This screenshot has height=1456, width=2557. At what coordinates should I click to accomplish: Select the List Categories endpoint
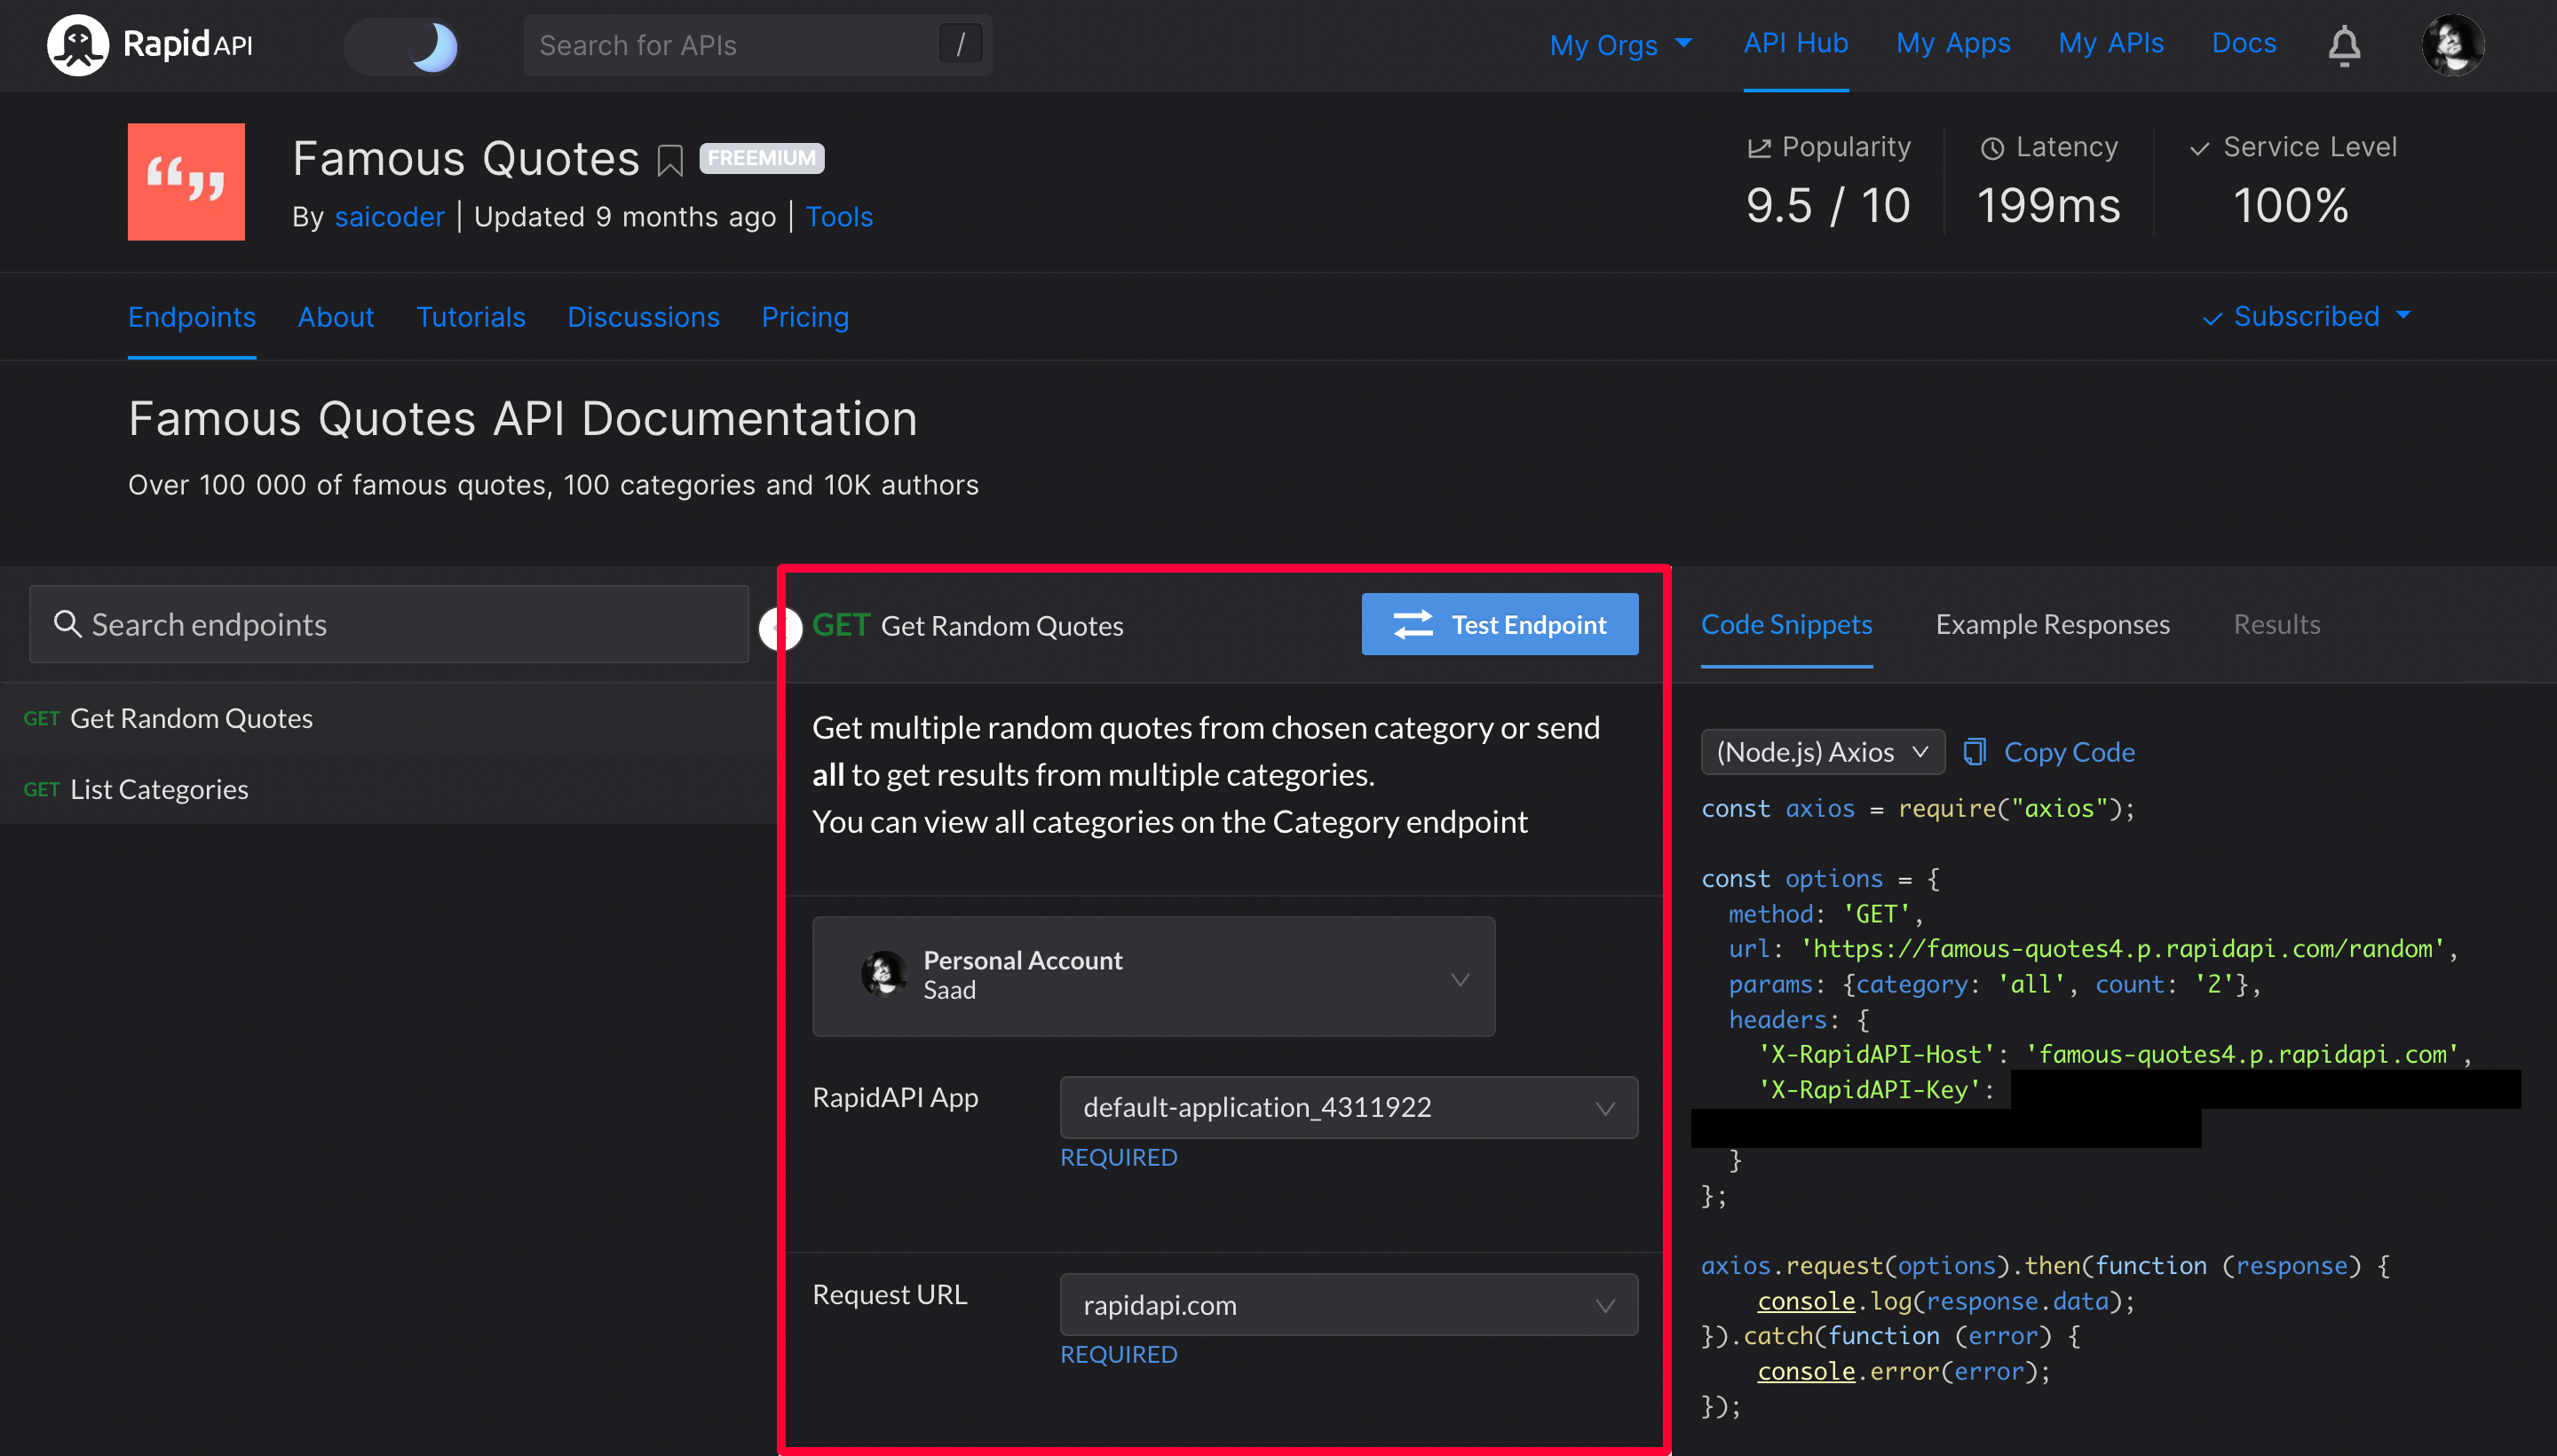point(159,789)
